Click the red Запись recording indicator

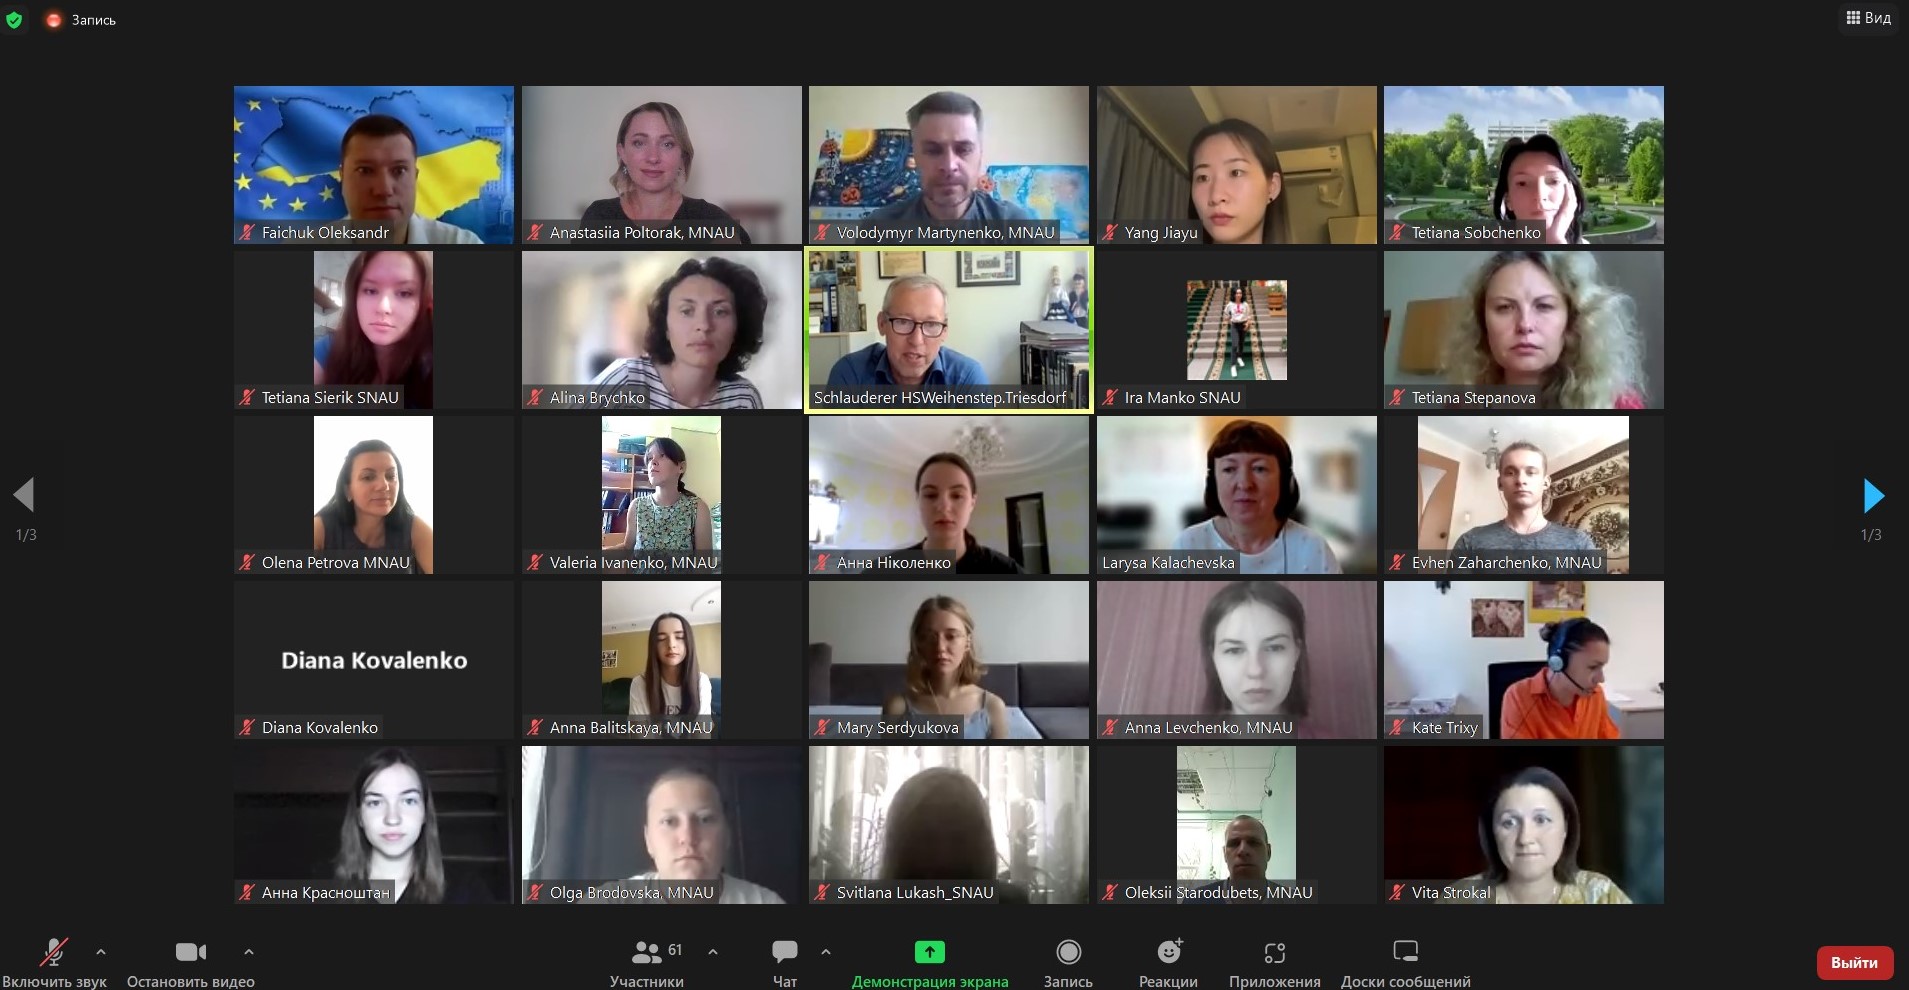[x=82, y=20]
